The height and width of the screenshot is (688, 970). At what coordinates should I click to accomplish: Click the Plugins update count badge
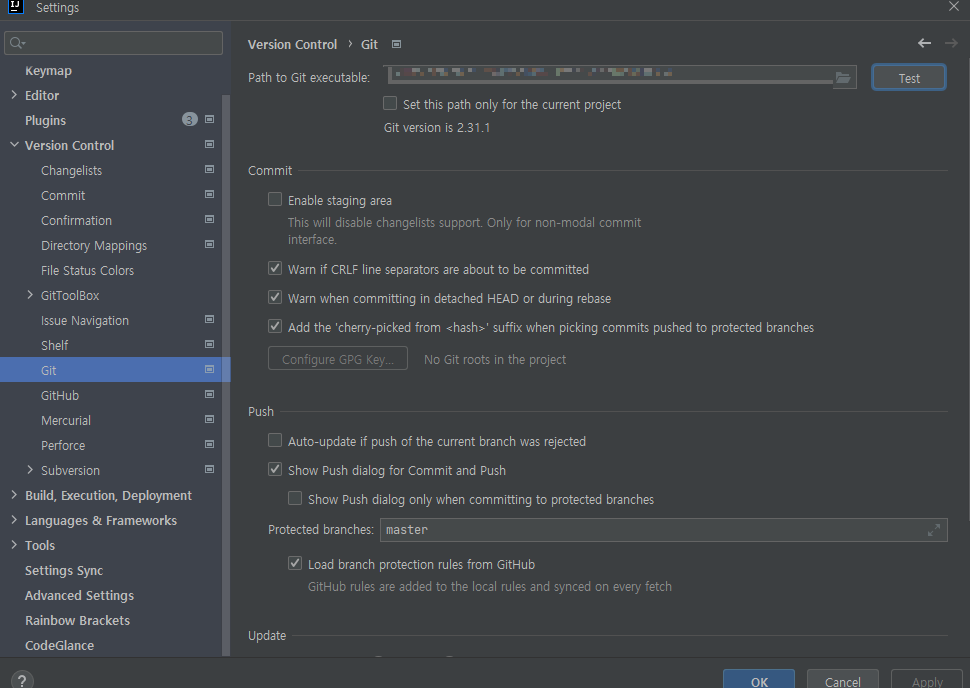coord(189,119)
